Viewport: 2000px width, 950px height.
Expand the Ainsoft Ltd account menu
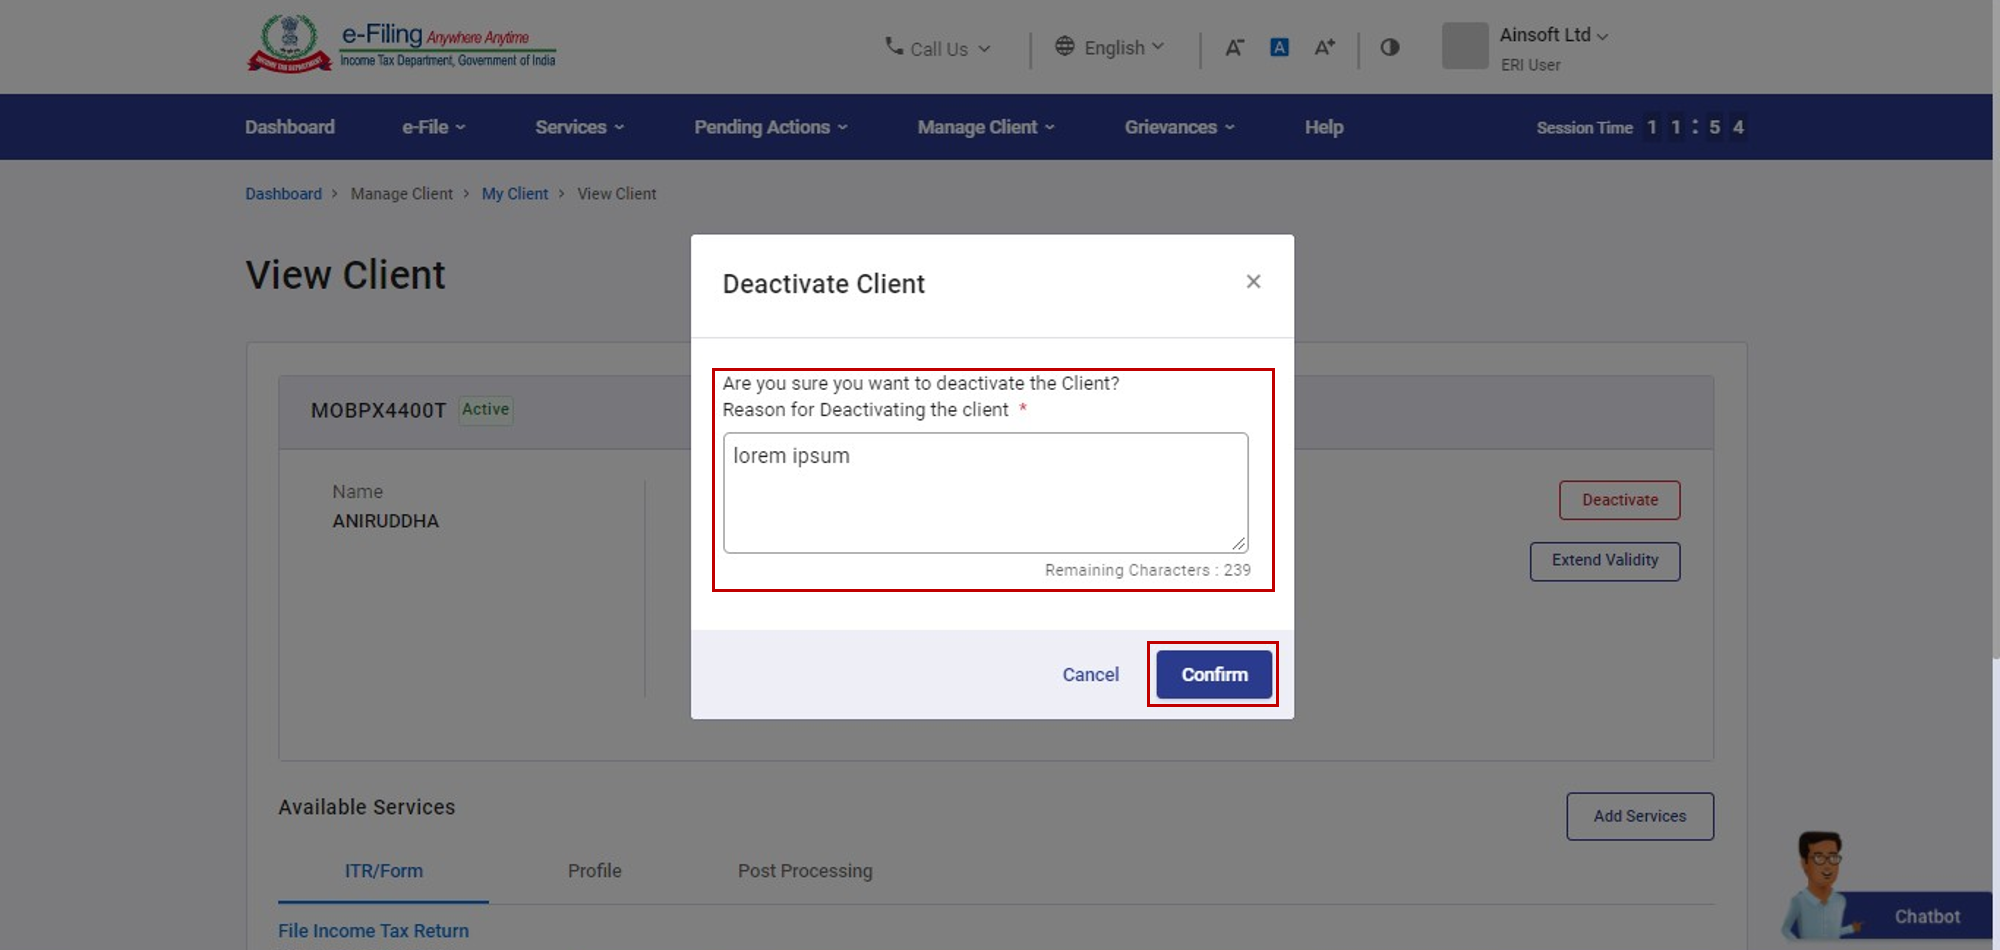[1553, 35]
